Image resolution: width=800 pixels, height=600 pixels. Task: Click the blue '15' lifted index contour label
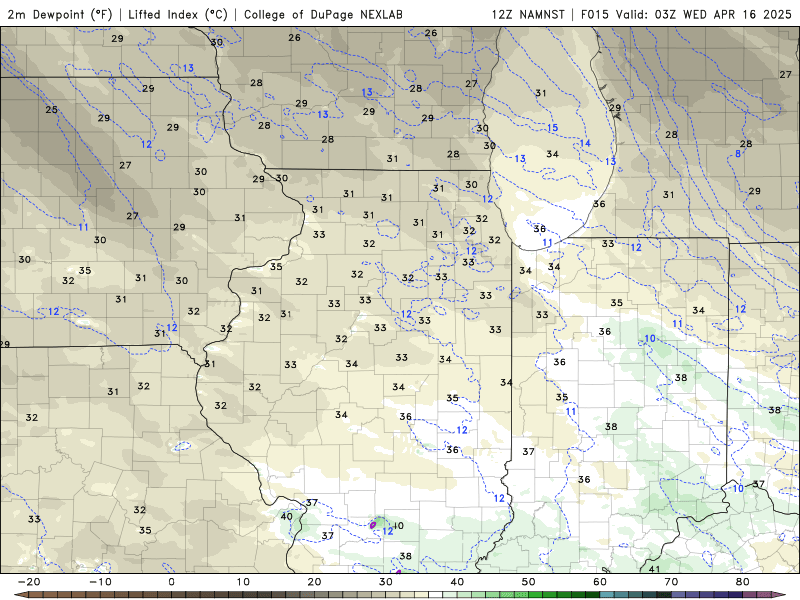coord(553,128)
